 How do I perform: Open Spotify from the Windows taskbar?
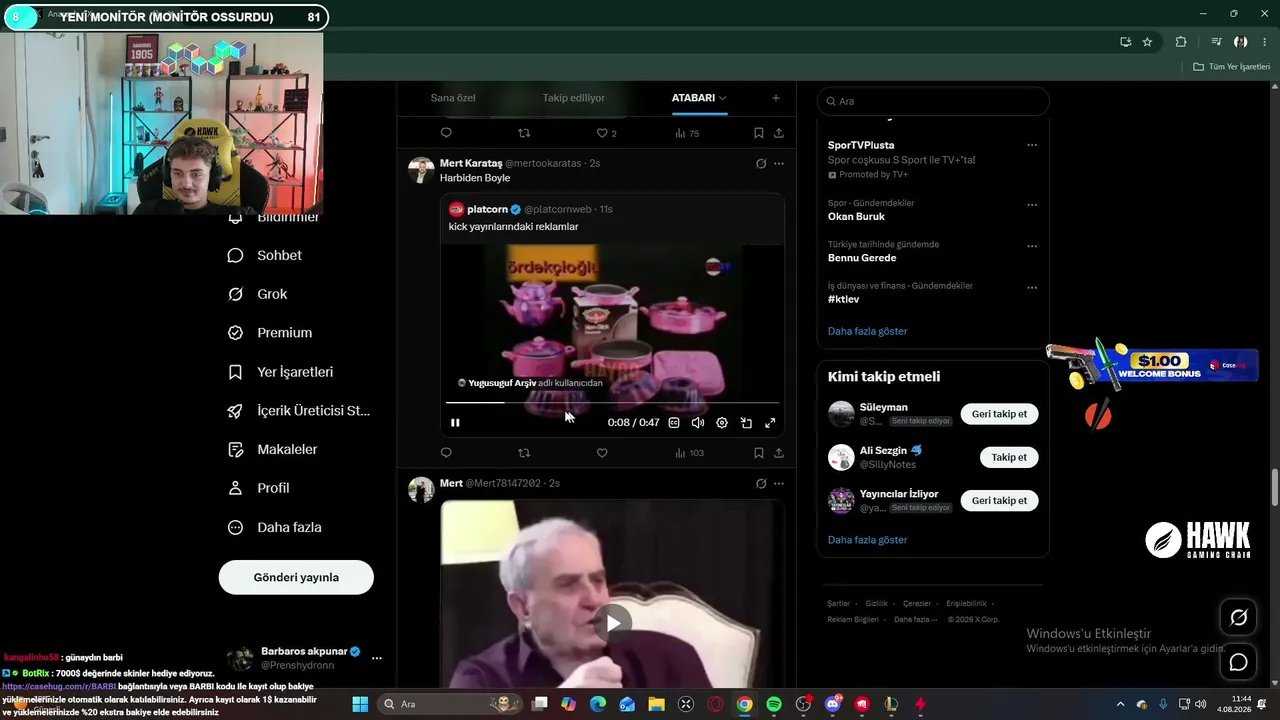tap(774, 704)
